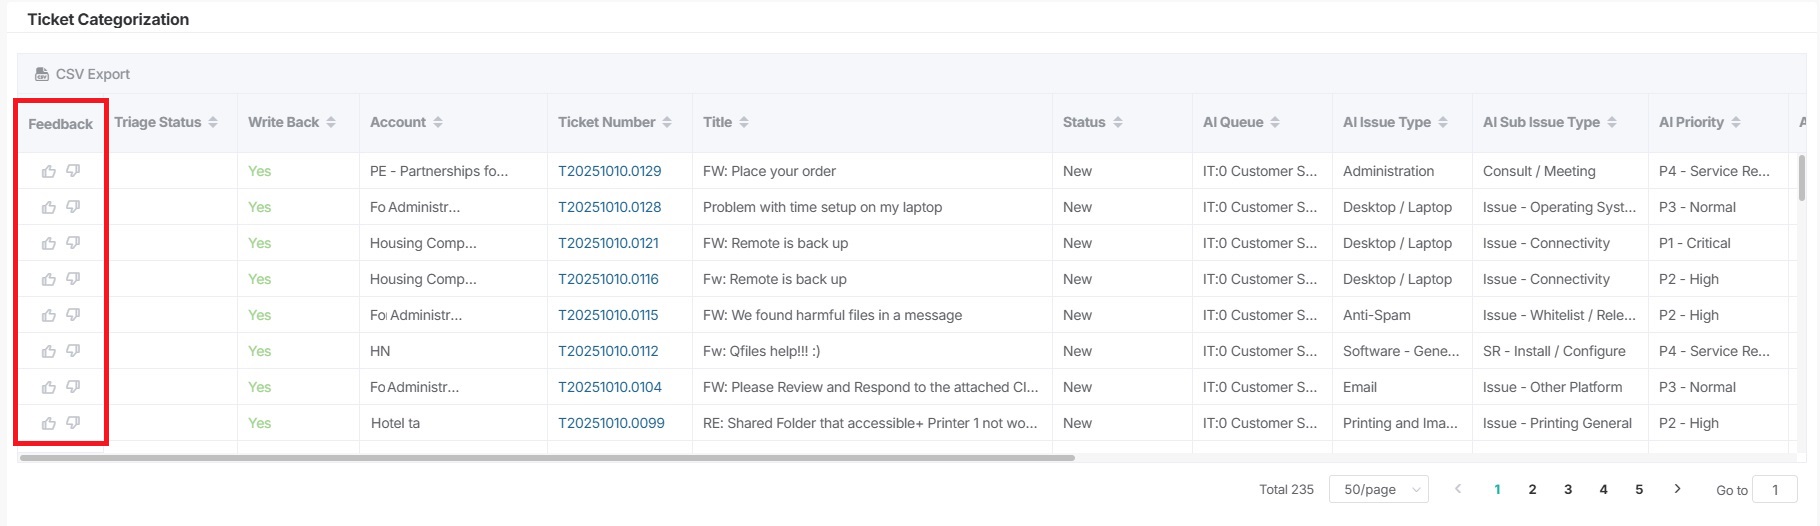Screen dimensions: 1820x526
Task: Select title 'FW: Place your order'
Action: (x=769, y=171)
